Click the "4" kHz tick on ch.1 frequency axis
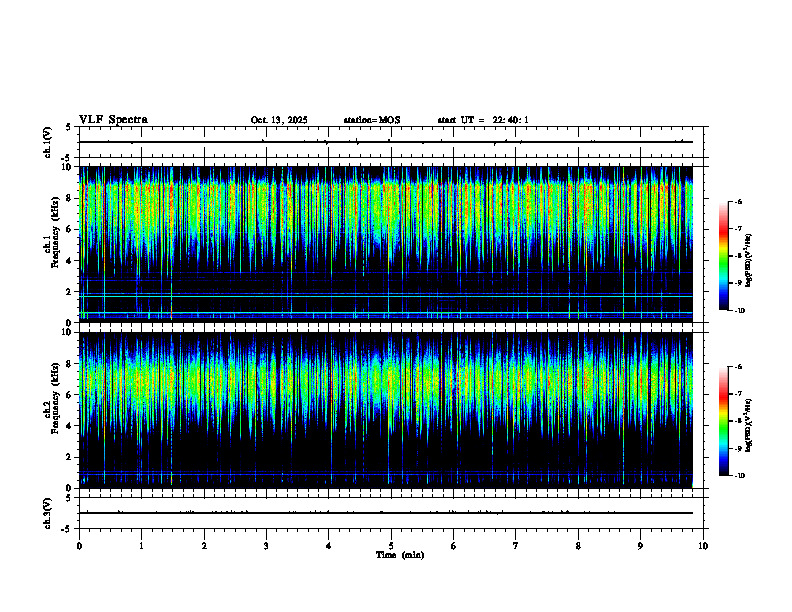The height and width of the screenshot is (612, 792). (70, 261)
